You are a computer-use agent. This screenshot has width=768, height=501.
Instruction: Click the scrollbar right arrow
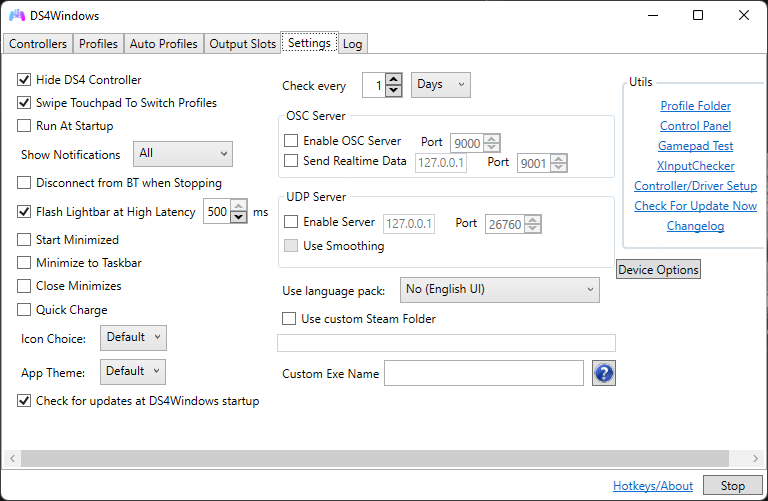point(755,458)
